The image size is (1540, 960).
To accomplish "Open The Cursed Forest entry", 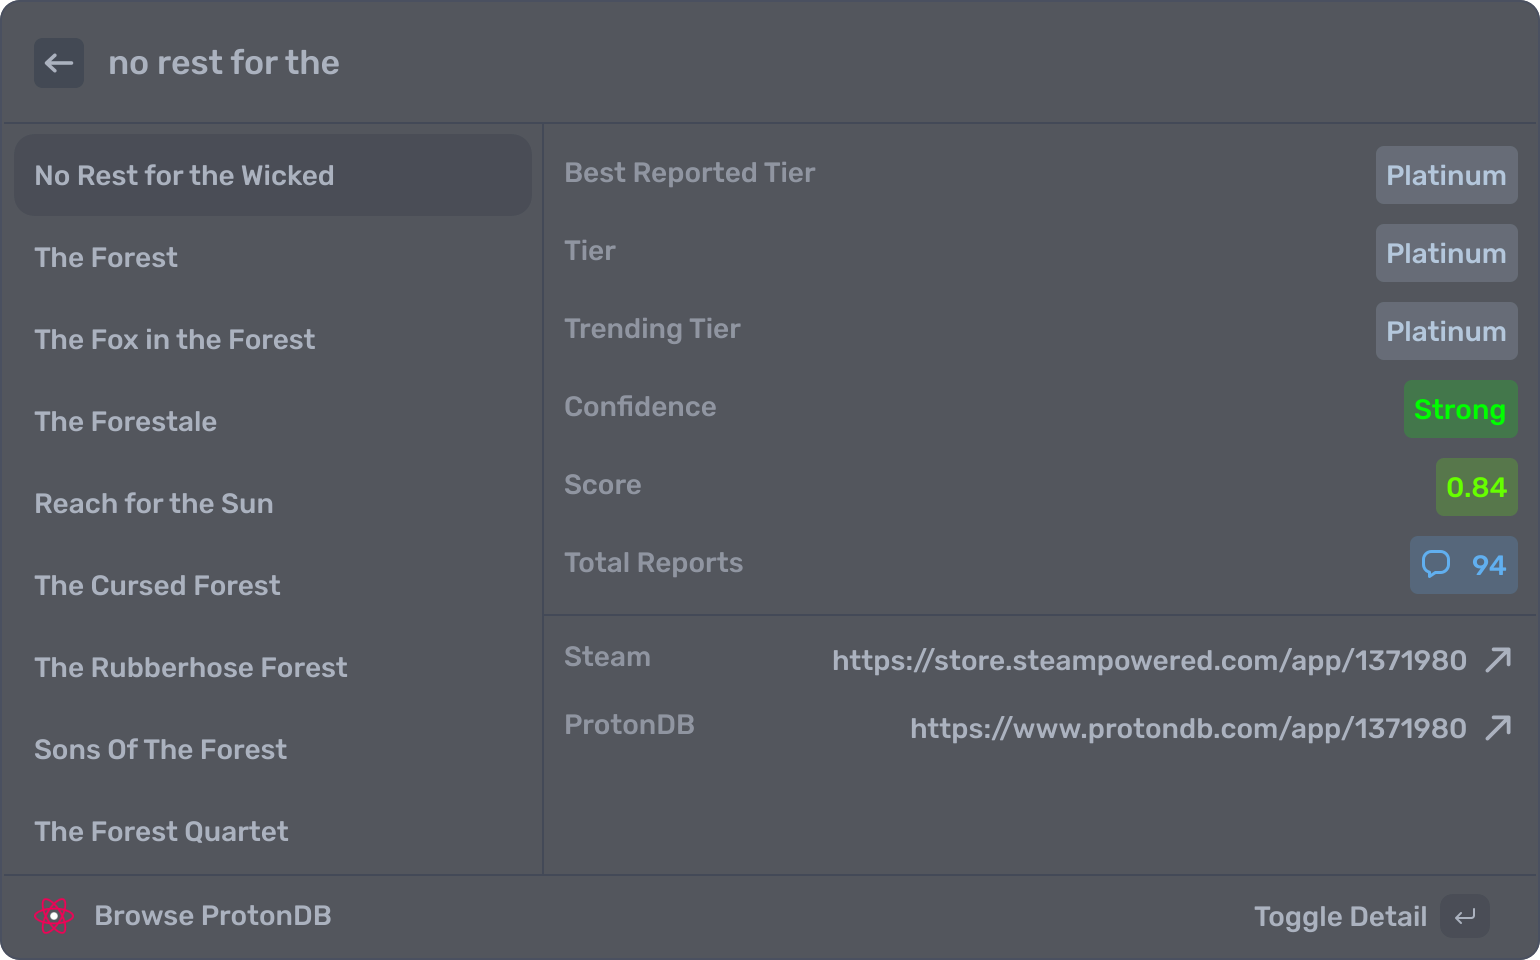I will [x=158, y=586].
